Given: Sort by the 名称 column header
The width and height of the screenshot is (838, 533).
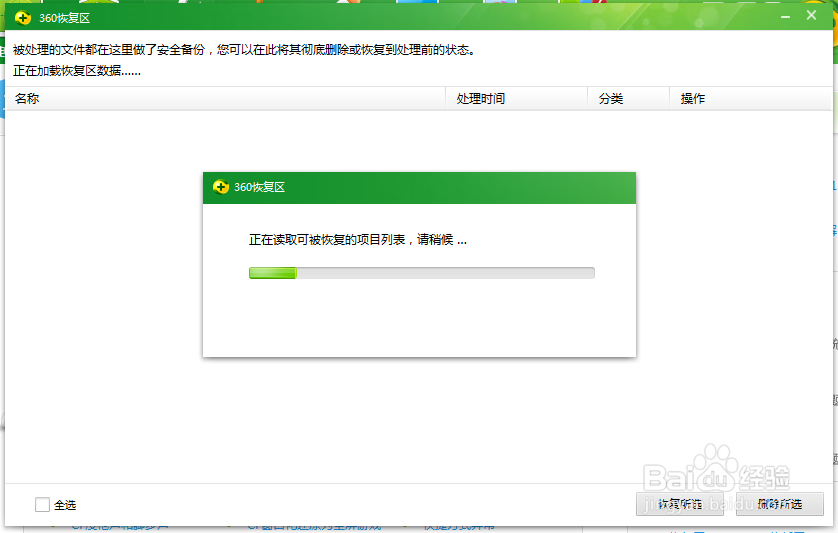Looking at the screenshot, I should click(x=225, y=98).
